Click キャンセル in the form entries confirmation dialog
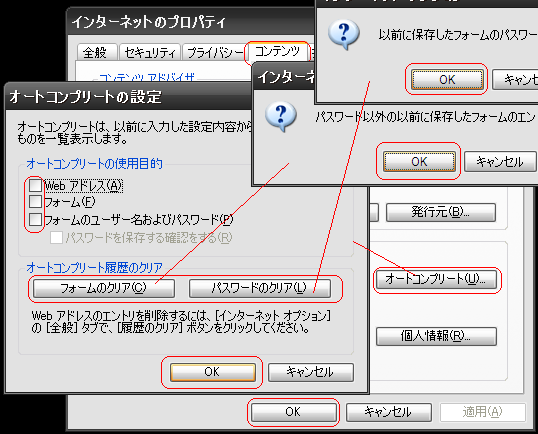Screen dimensions: 538x434 tap(500, 162)
